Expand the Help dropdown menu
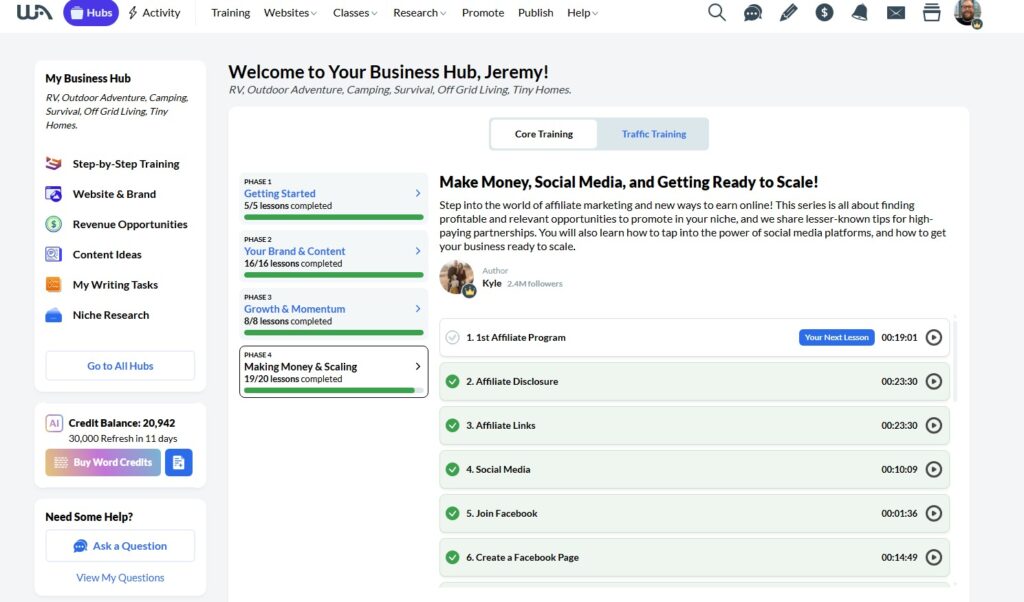 point(583,12)
